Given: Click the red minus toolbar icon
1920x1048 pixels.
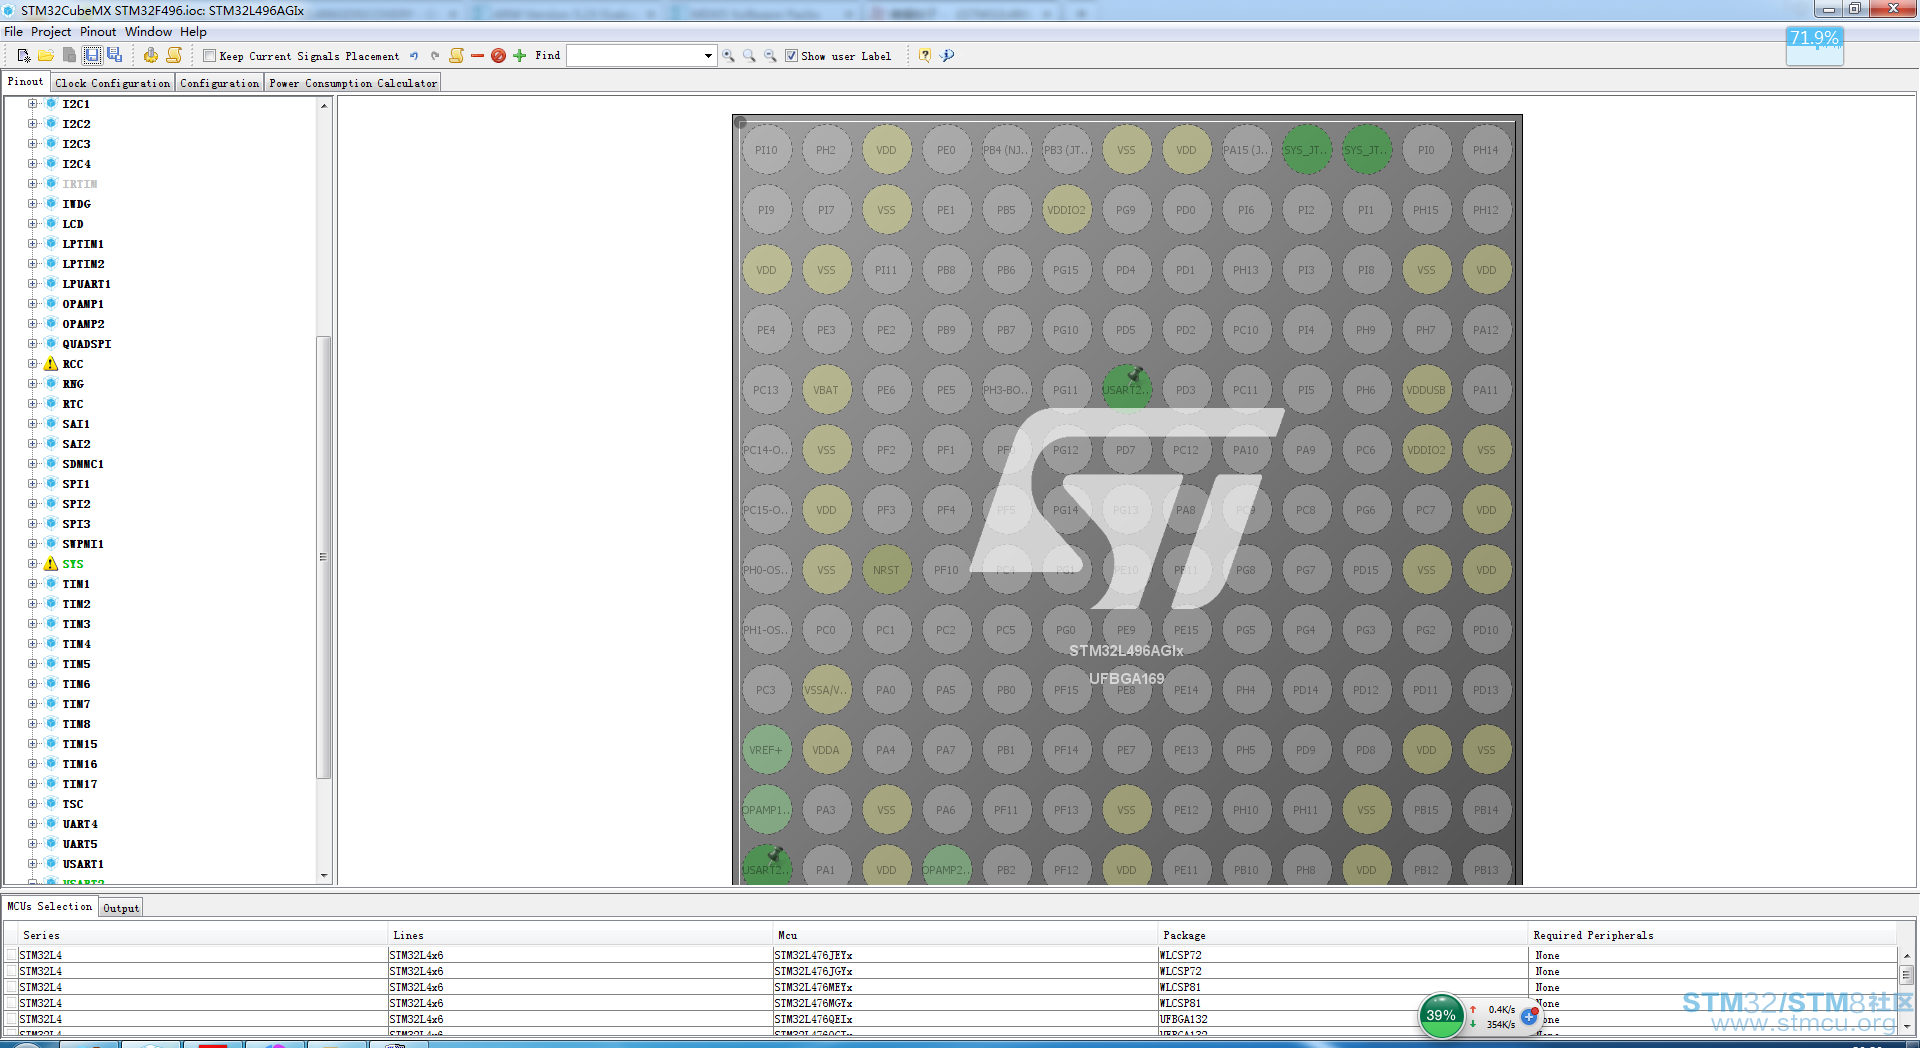Looking at the screenshot, I should (x=477, y=56).
